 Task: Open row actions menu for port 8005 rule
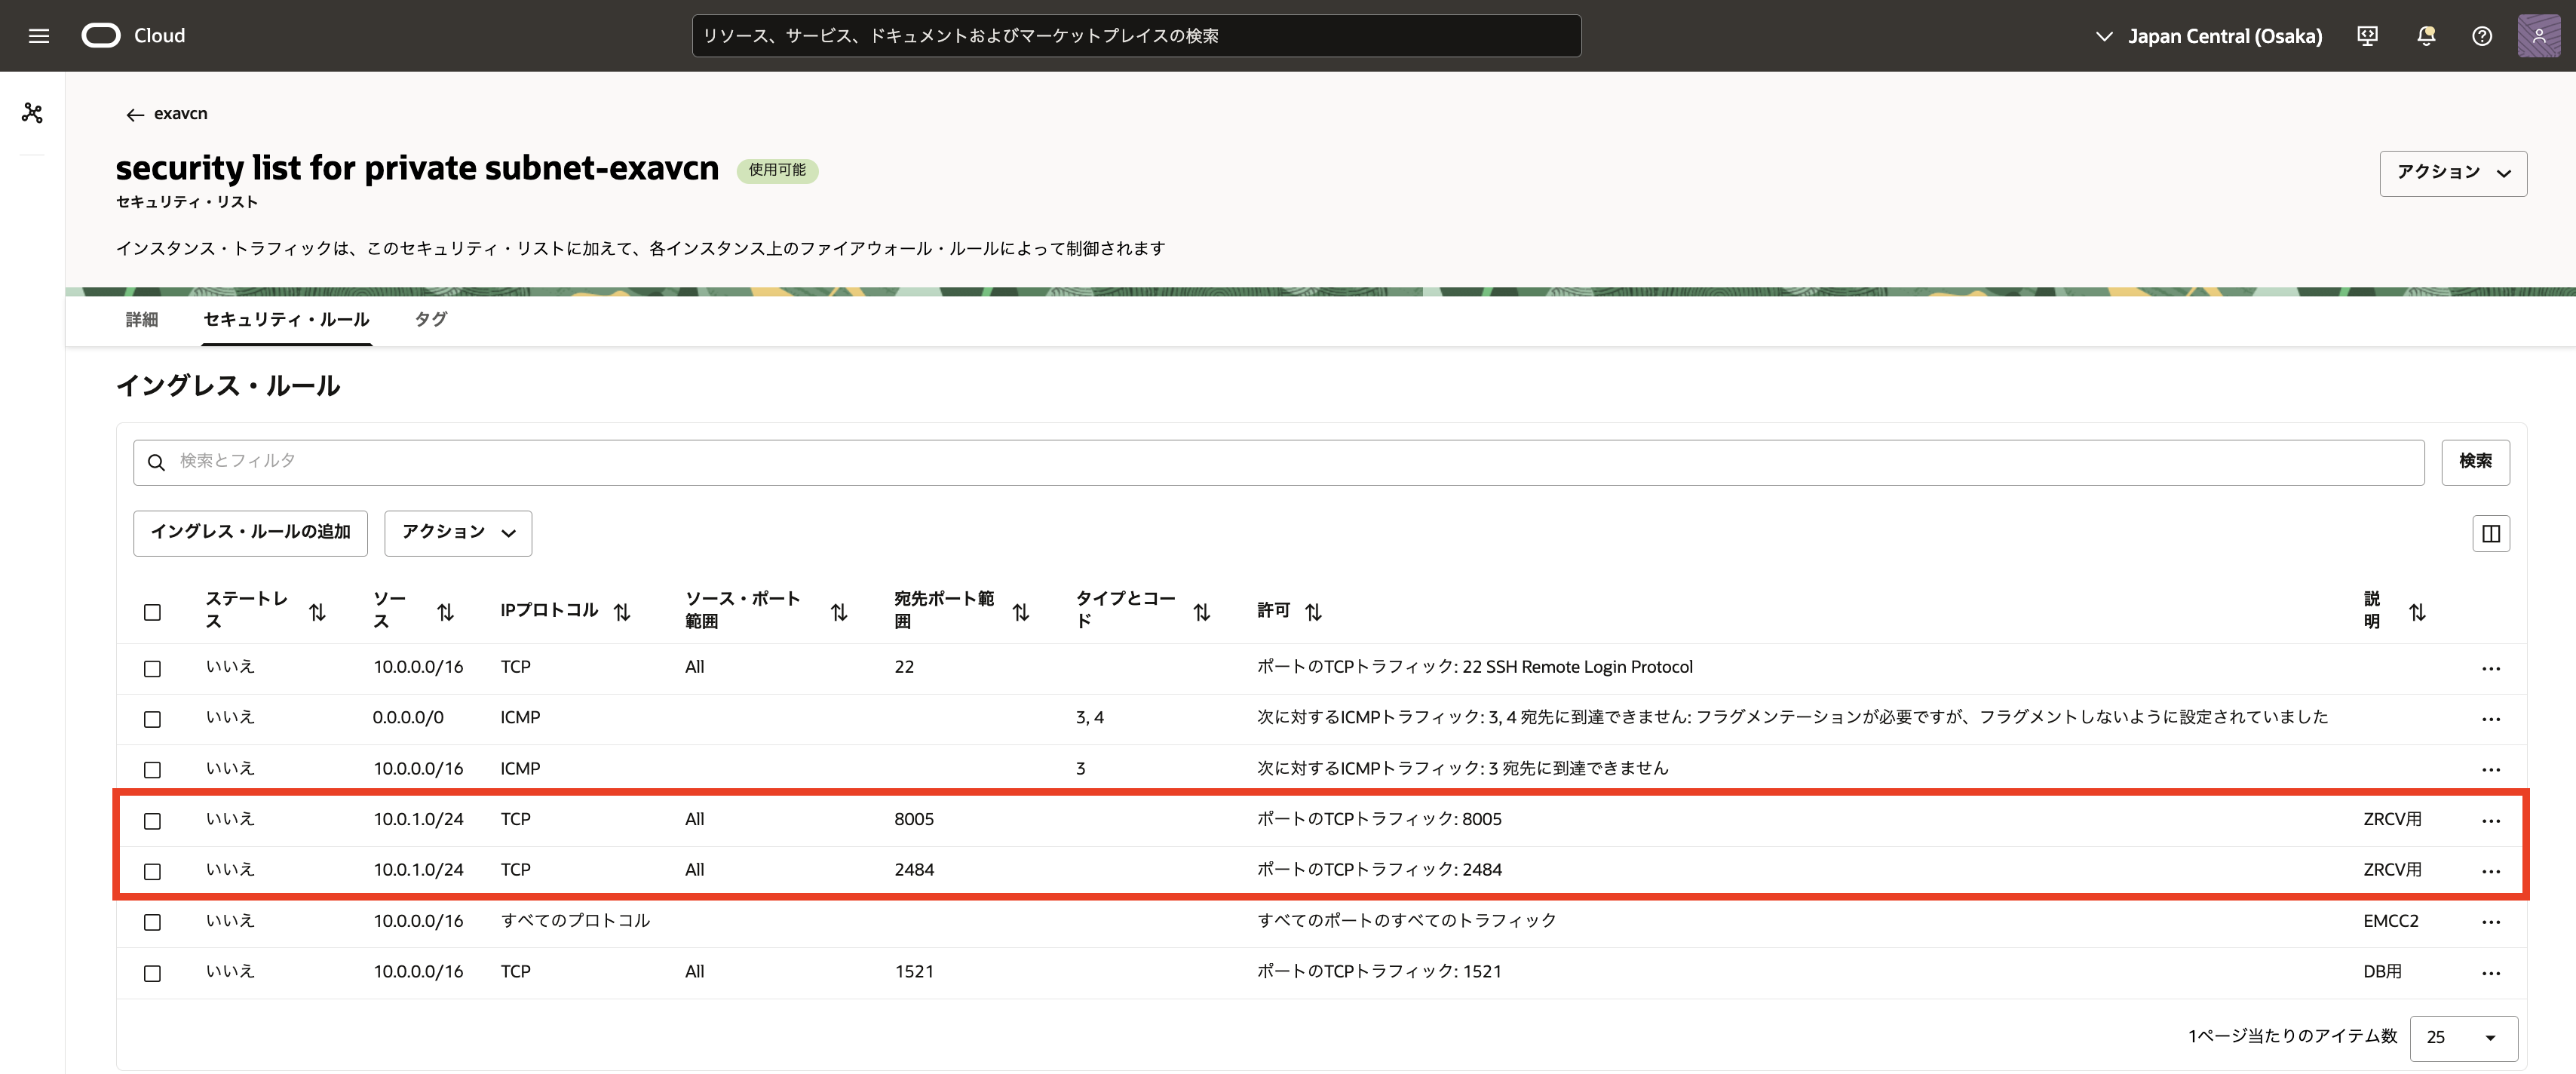click(2490, 820)
